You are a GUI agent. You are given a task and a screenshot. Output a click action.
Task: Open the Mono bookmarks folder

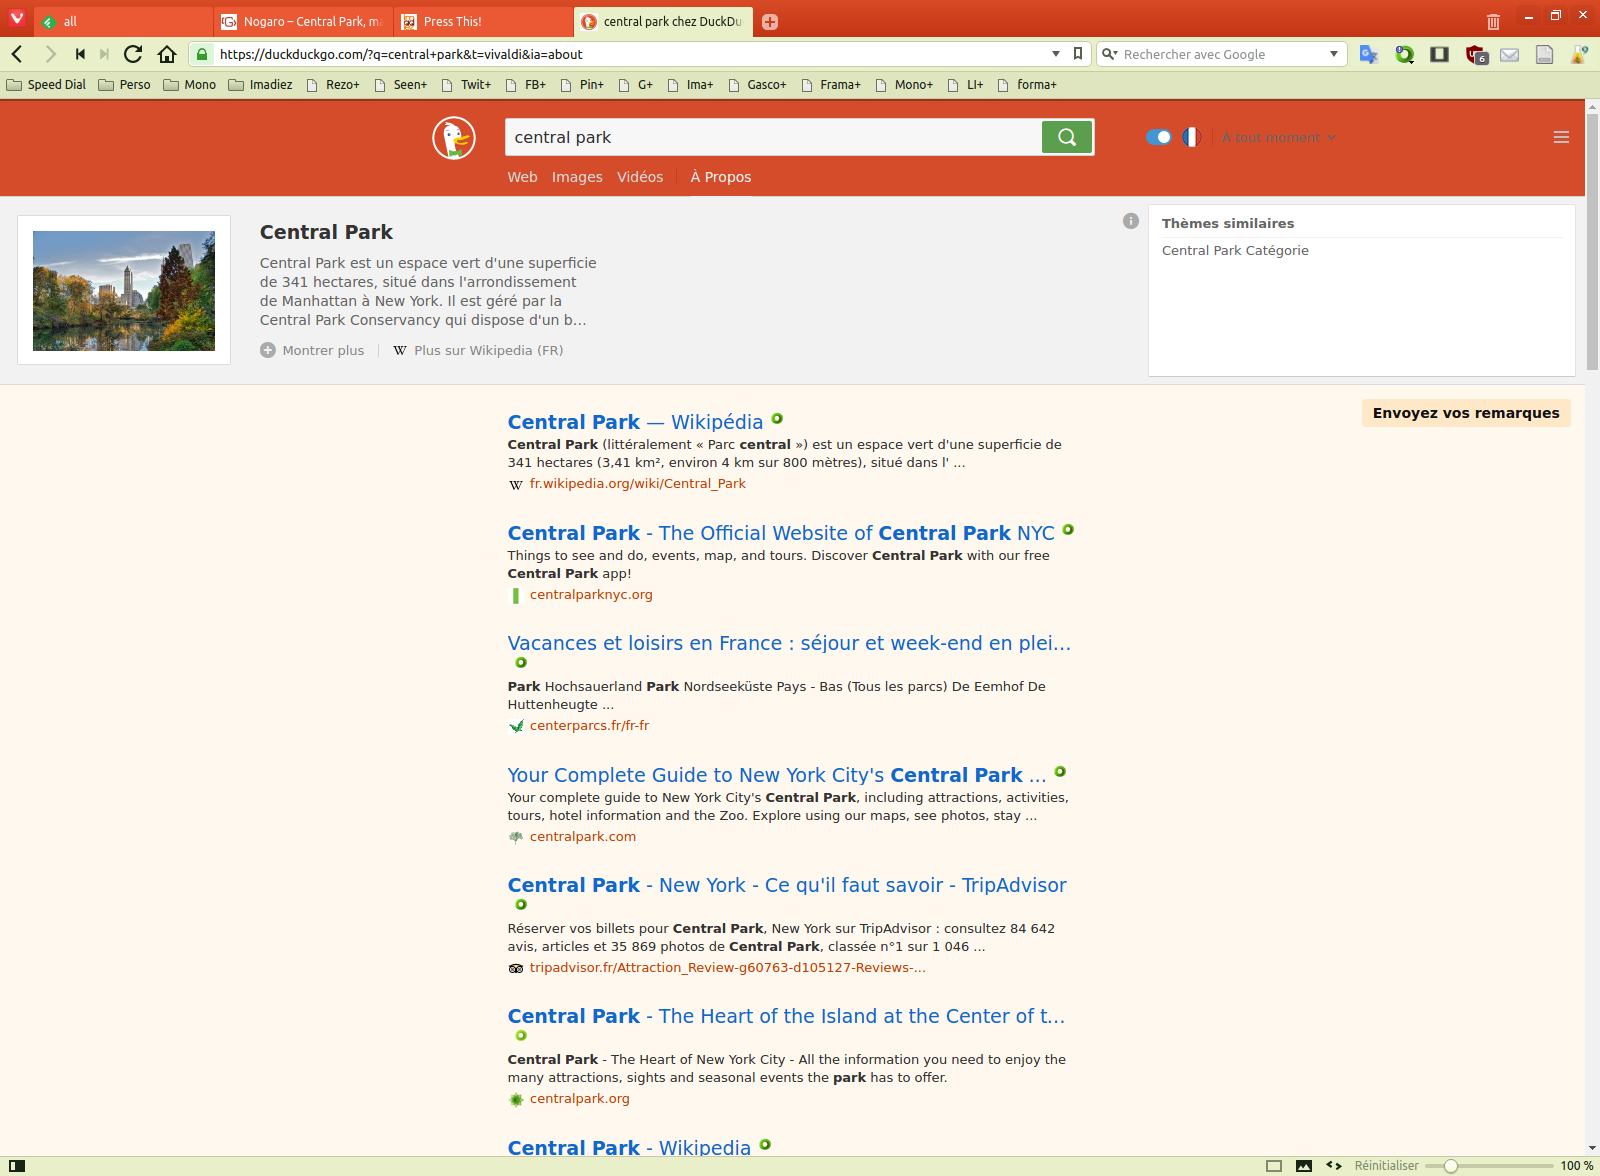[x=189, y=85]
